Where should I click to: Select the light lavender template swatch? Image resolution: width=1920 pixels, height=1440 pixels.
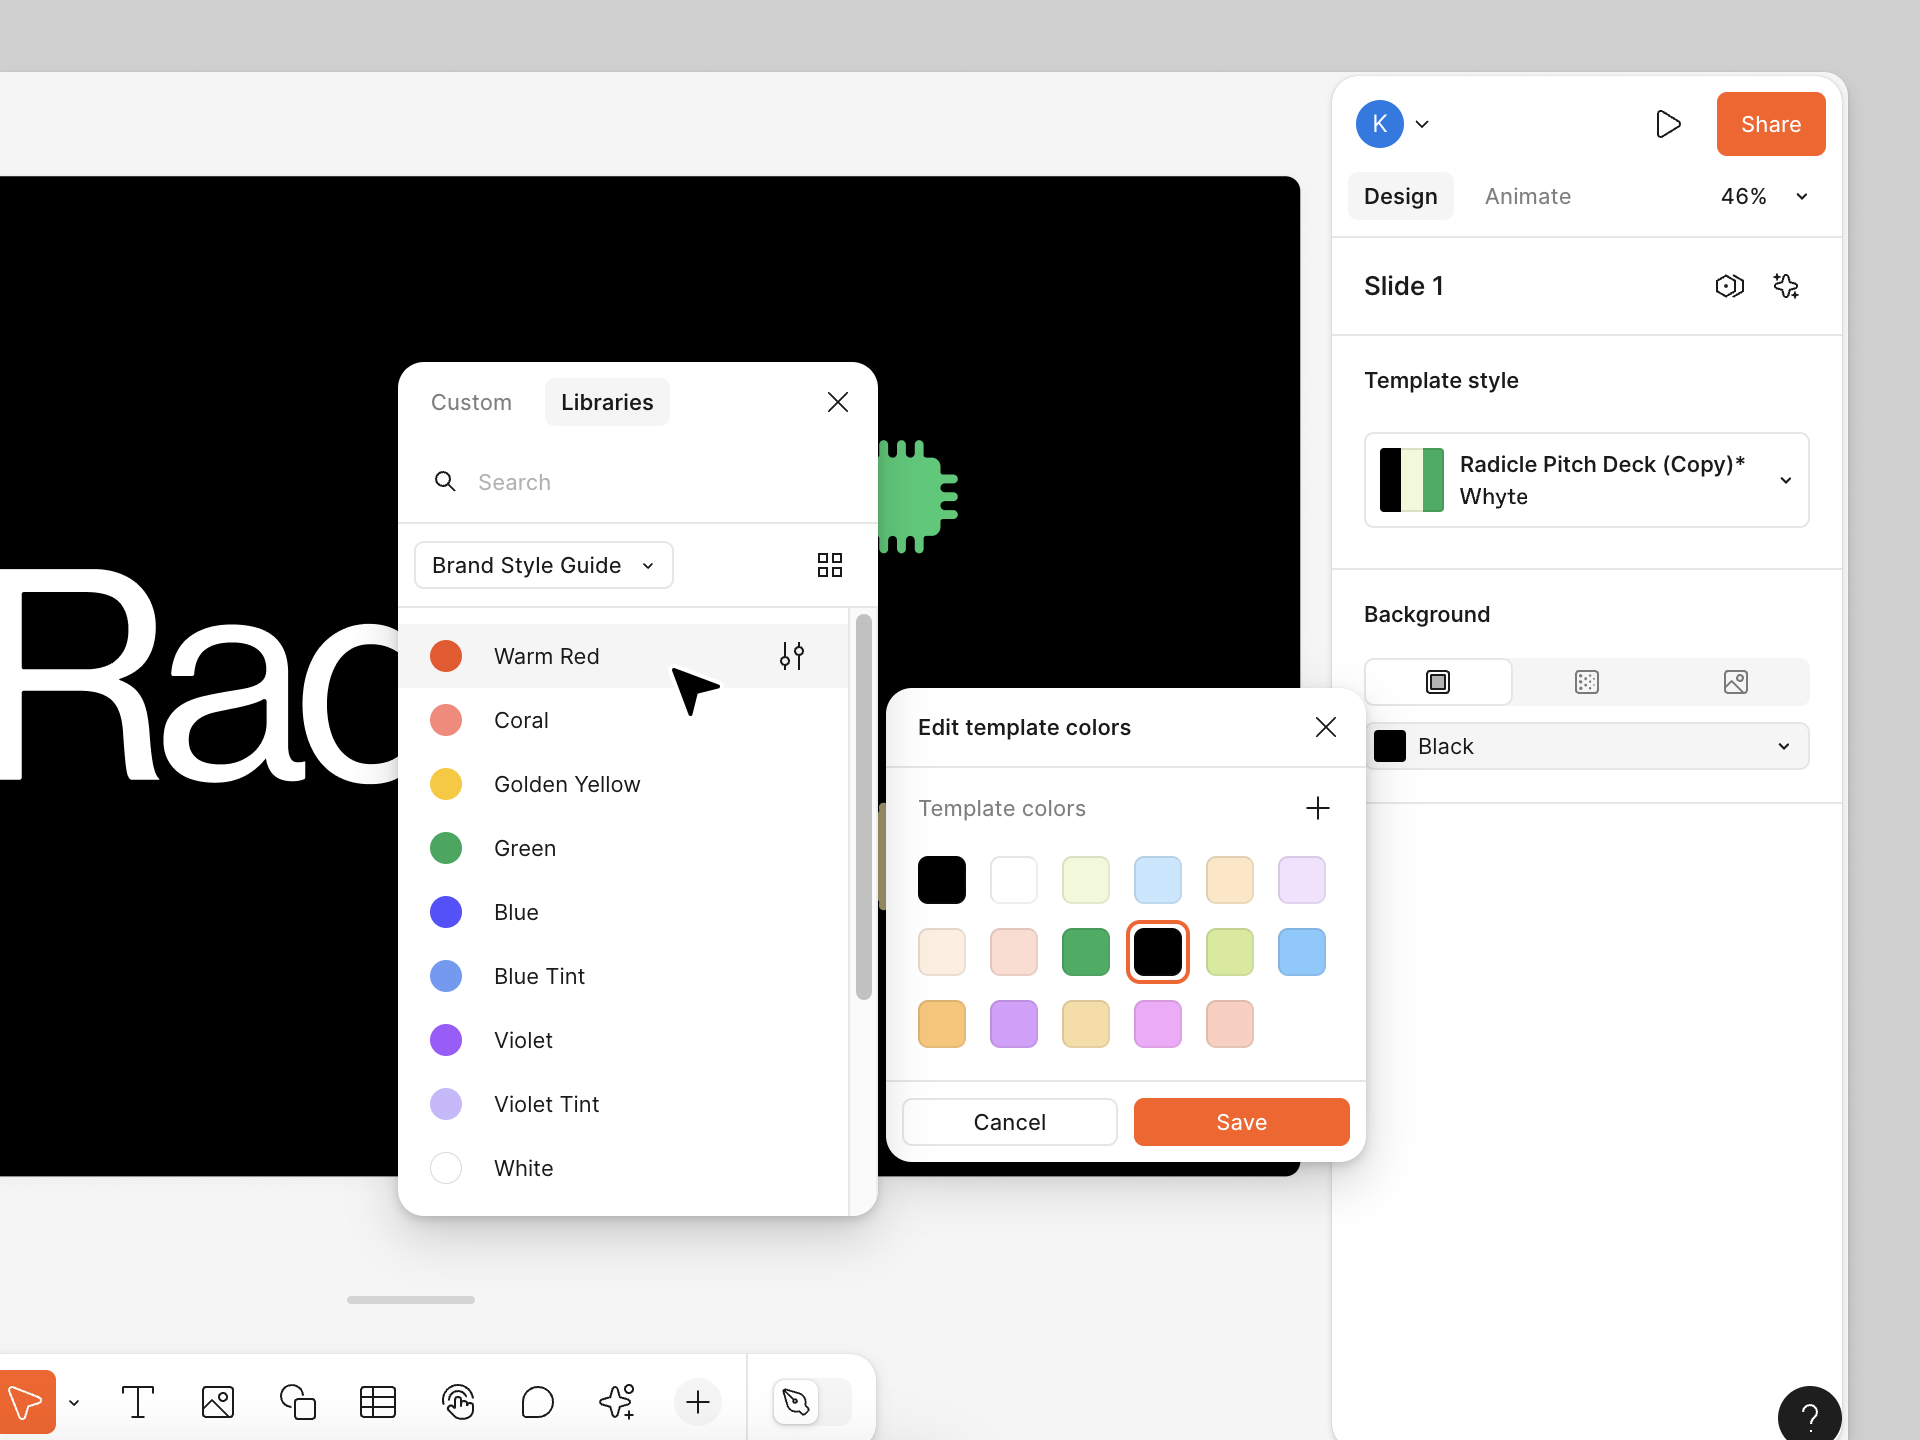(1302, 880)
